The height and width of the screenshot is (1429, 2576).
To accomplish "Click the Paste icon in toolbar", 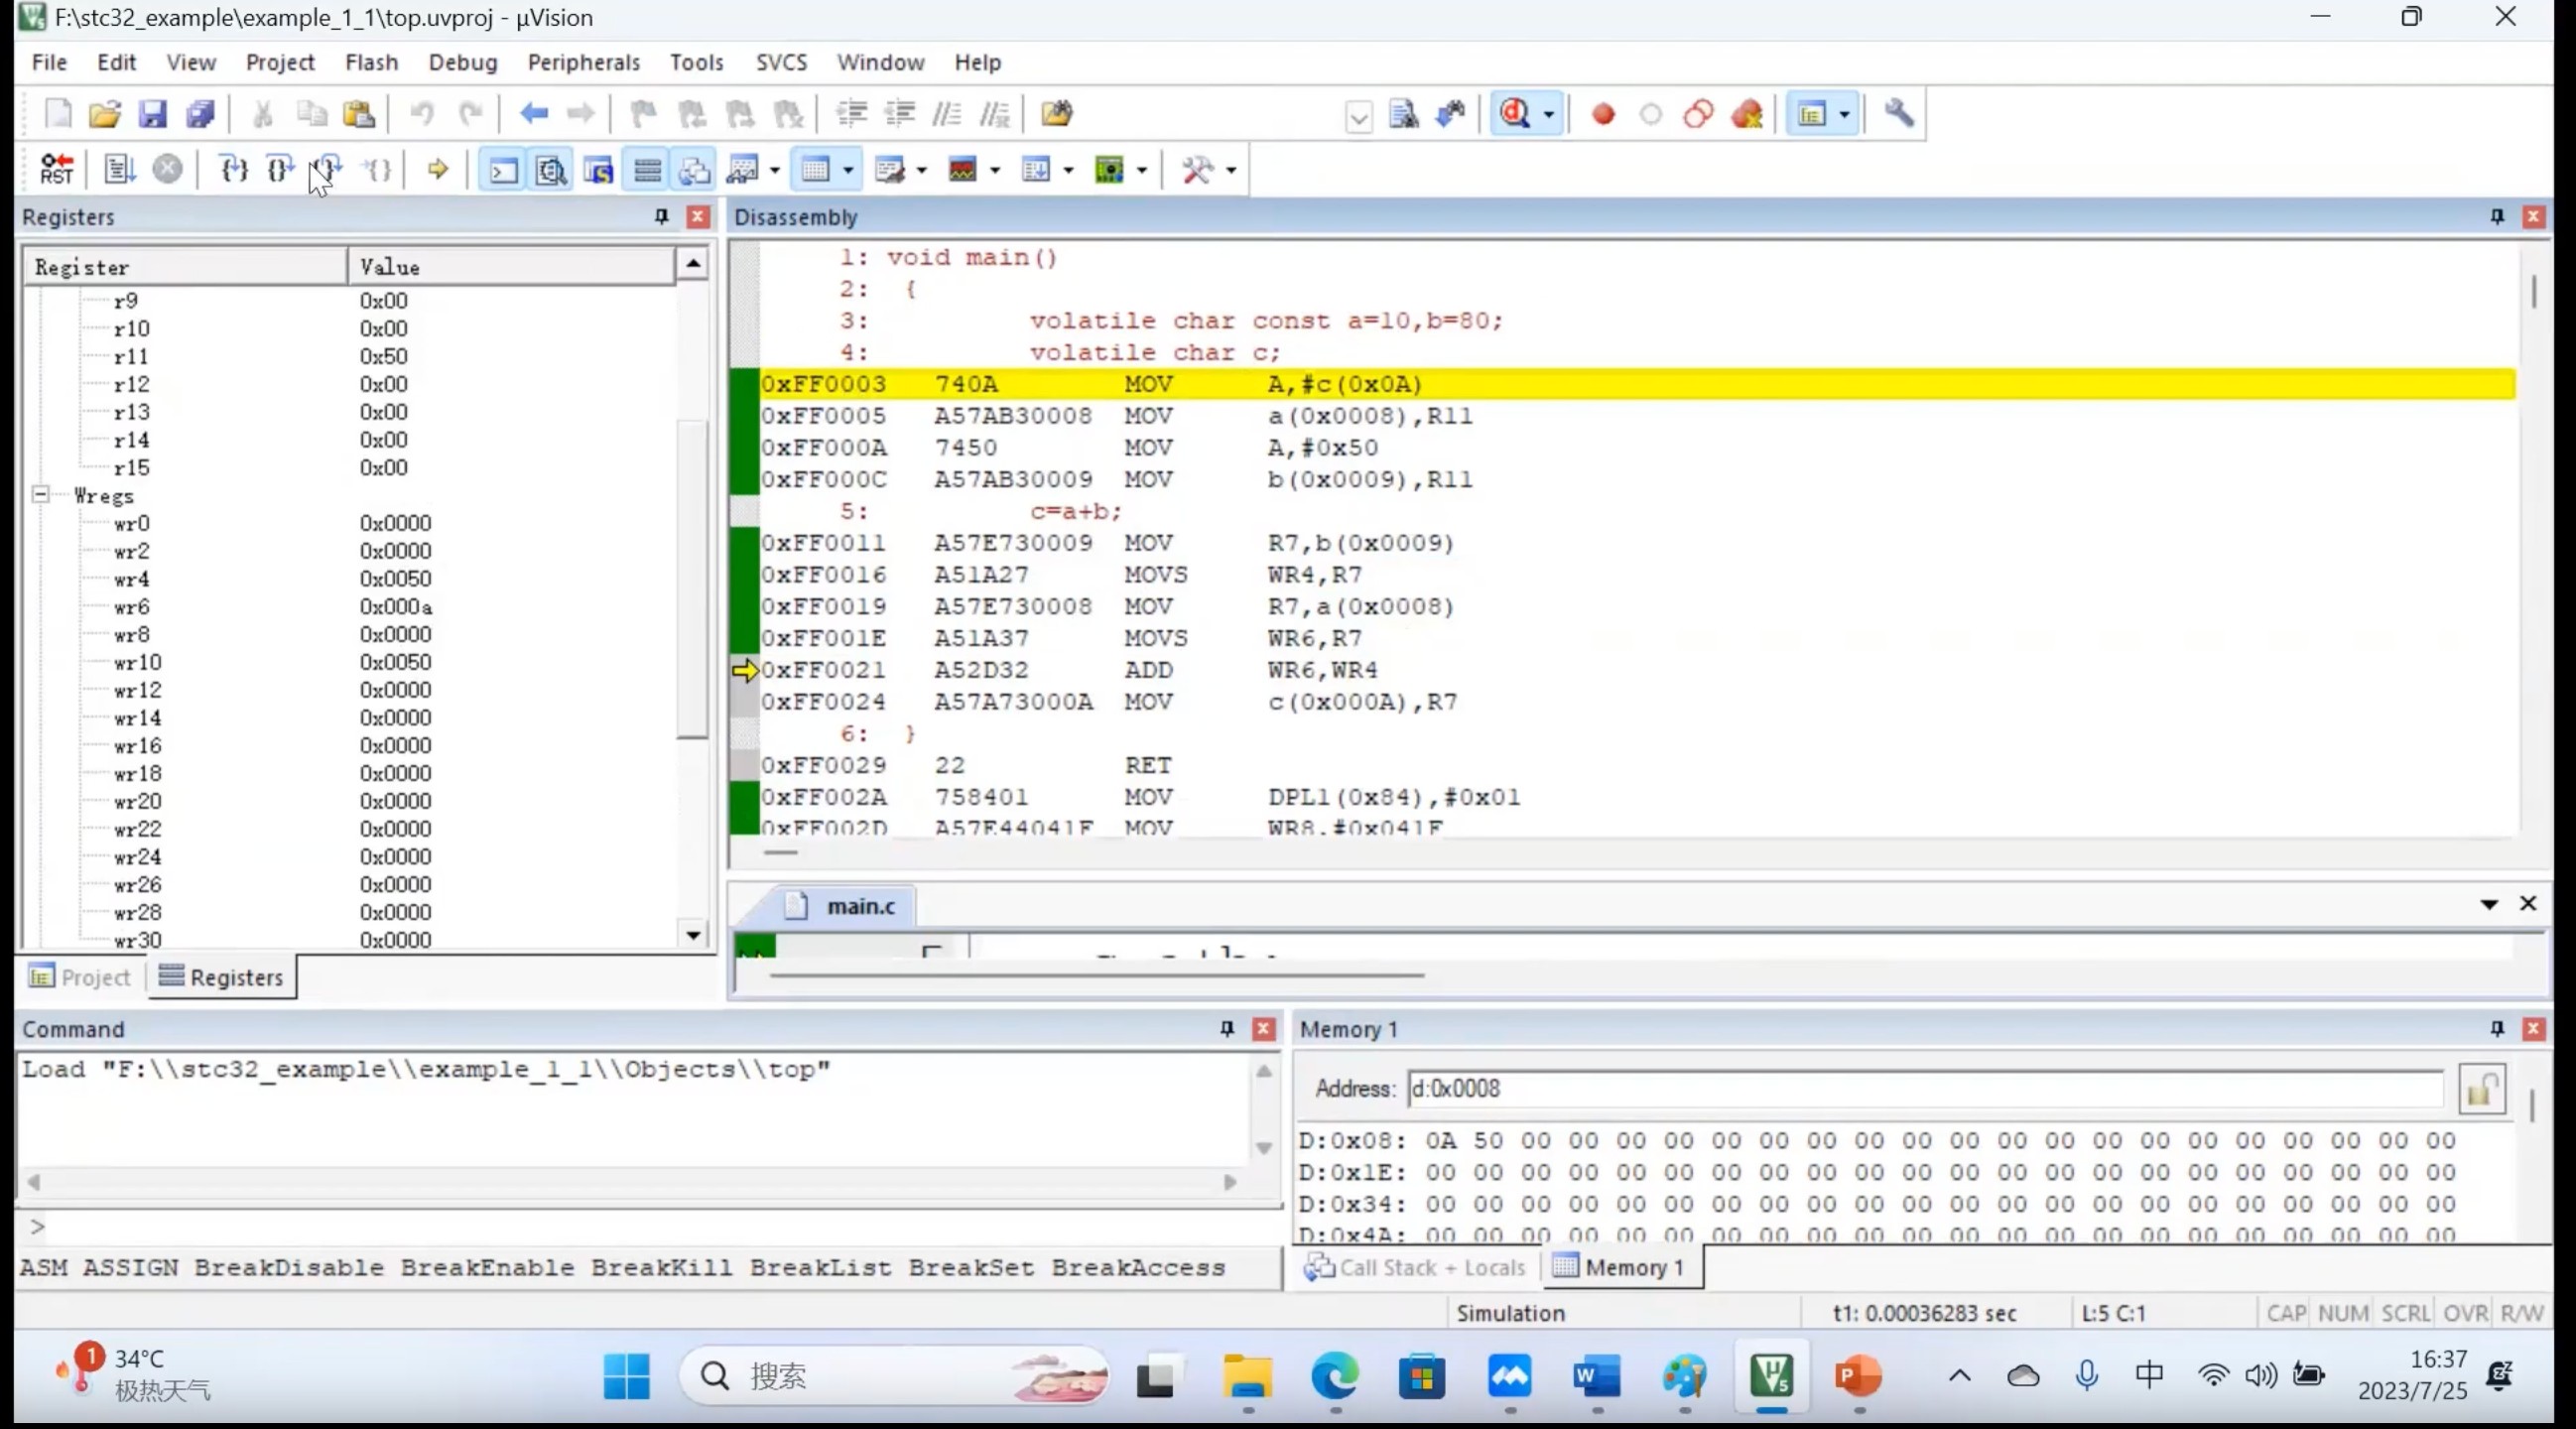I will tap(359, 114).
